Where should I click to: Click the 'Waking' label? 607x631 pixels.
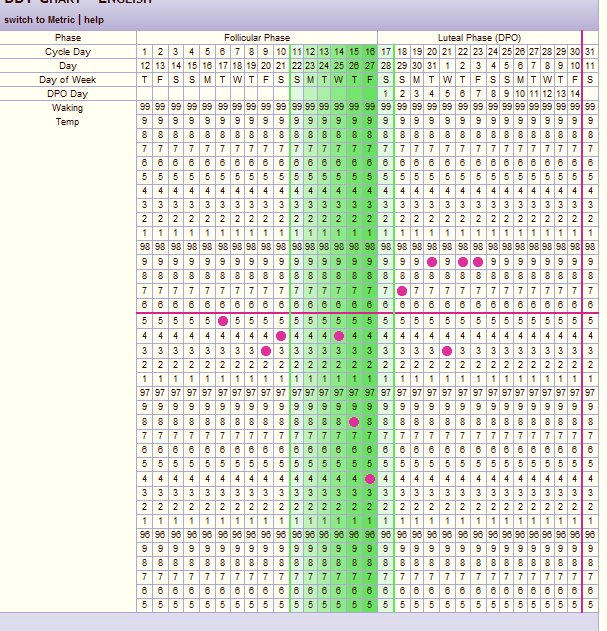67,108
